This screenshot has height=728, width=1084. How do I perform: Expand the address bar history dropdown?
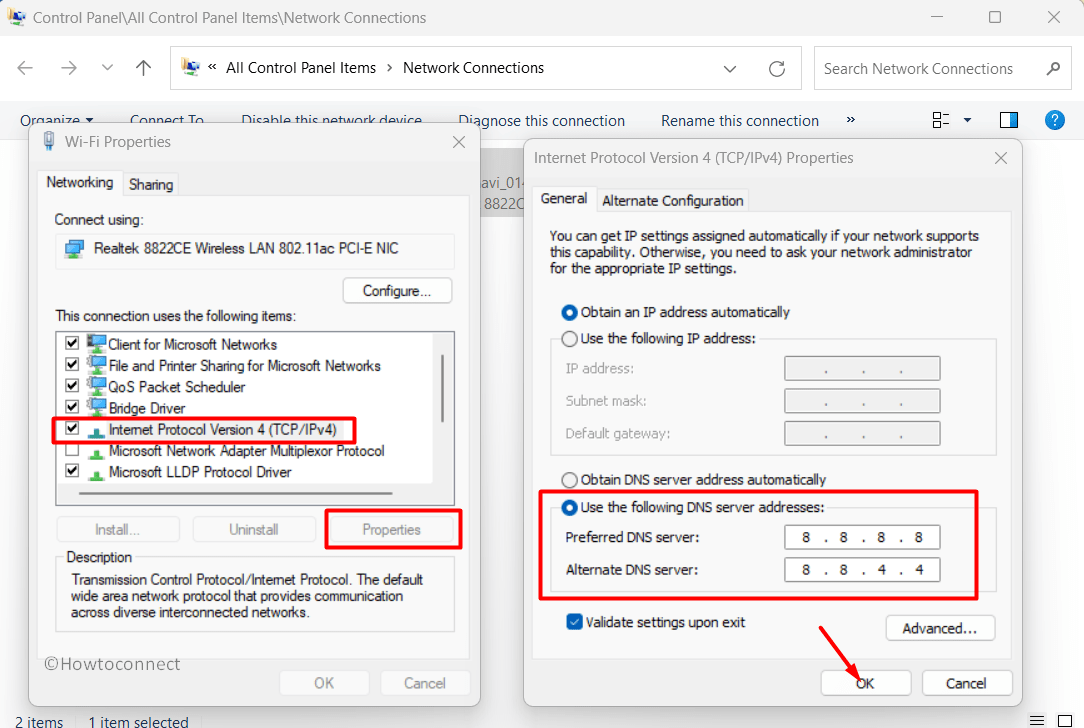click(729, 68)
